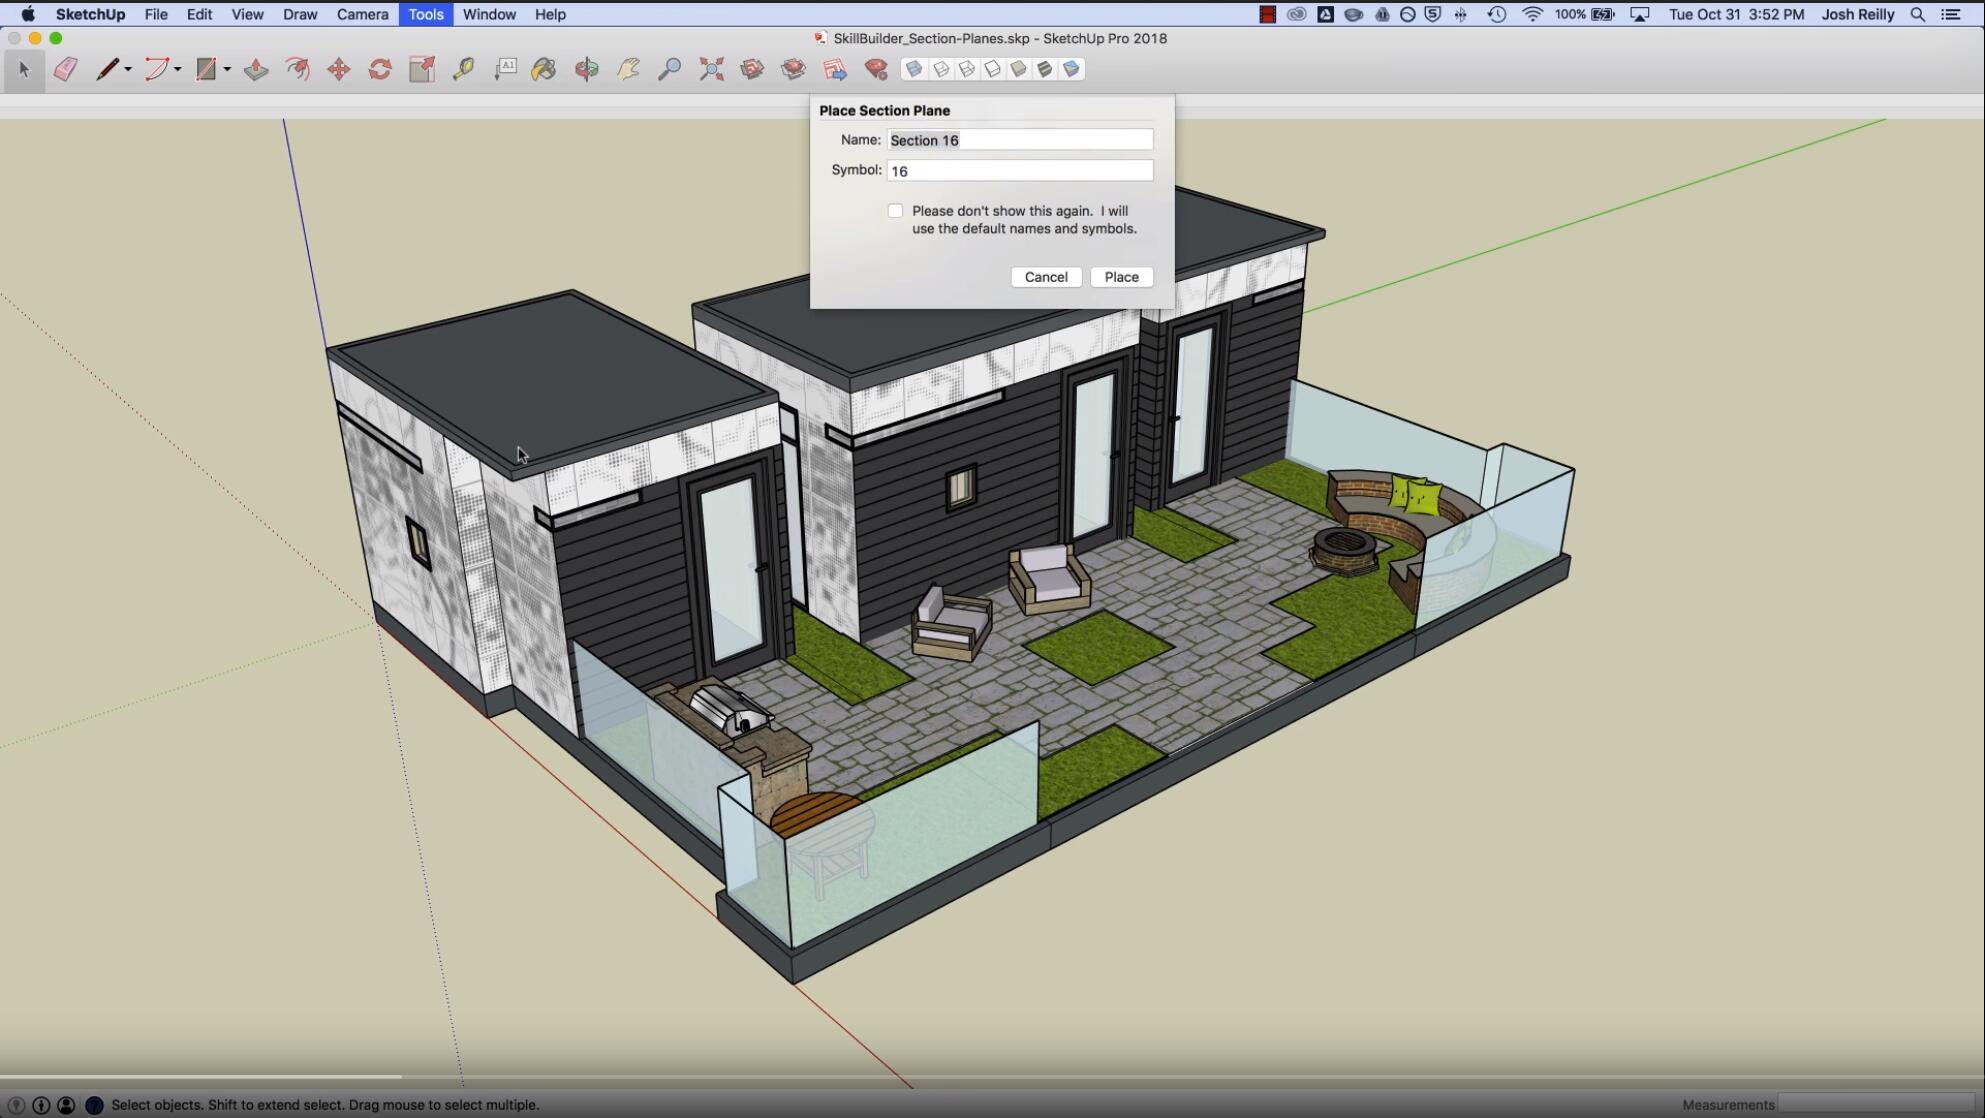The width and height of the screenshot is (1985, 1118).
Task: Click the section Symbol input field
Action: (x=1019, y=171)
